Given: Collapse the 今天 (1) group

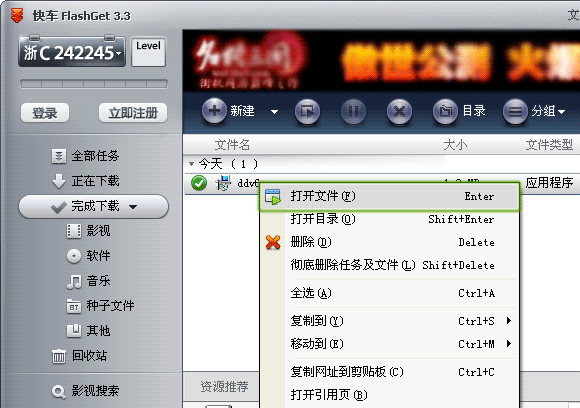Looking at the screenshot, I should [192, 163].
